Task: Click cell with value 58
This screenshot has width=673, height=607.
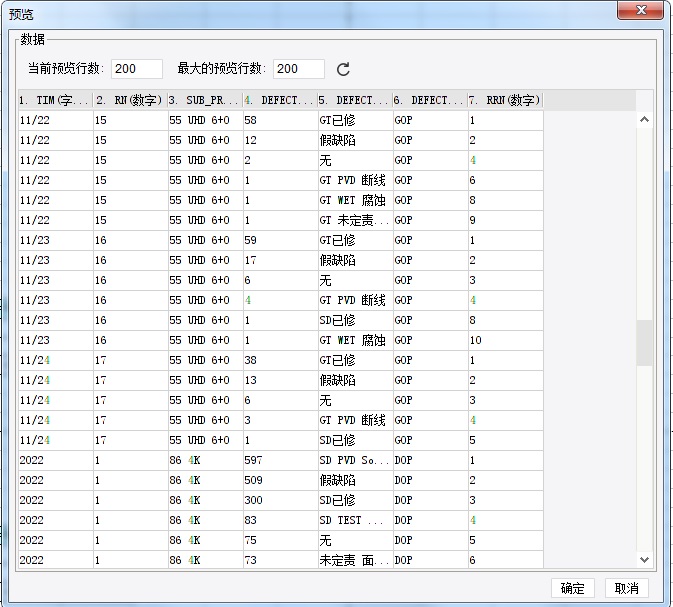Action: tap(280, 120)
